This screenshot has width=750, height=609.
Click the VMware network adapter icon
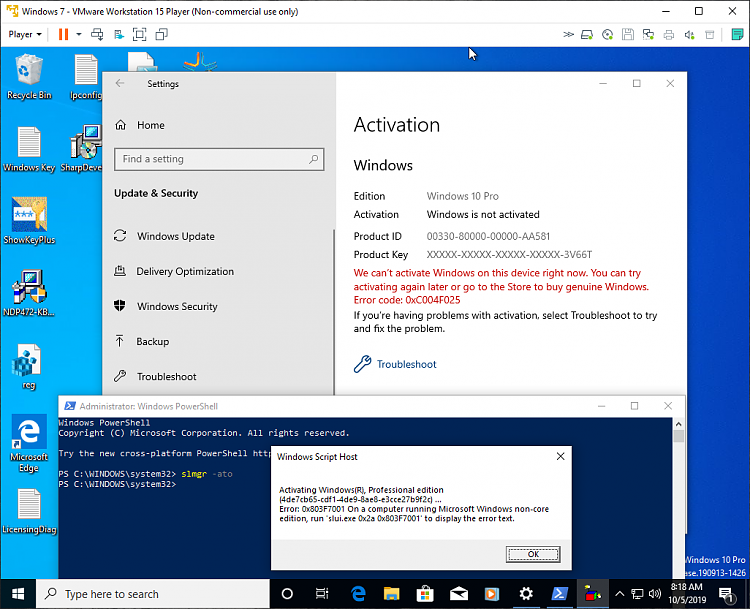point(648,34)
